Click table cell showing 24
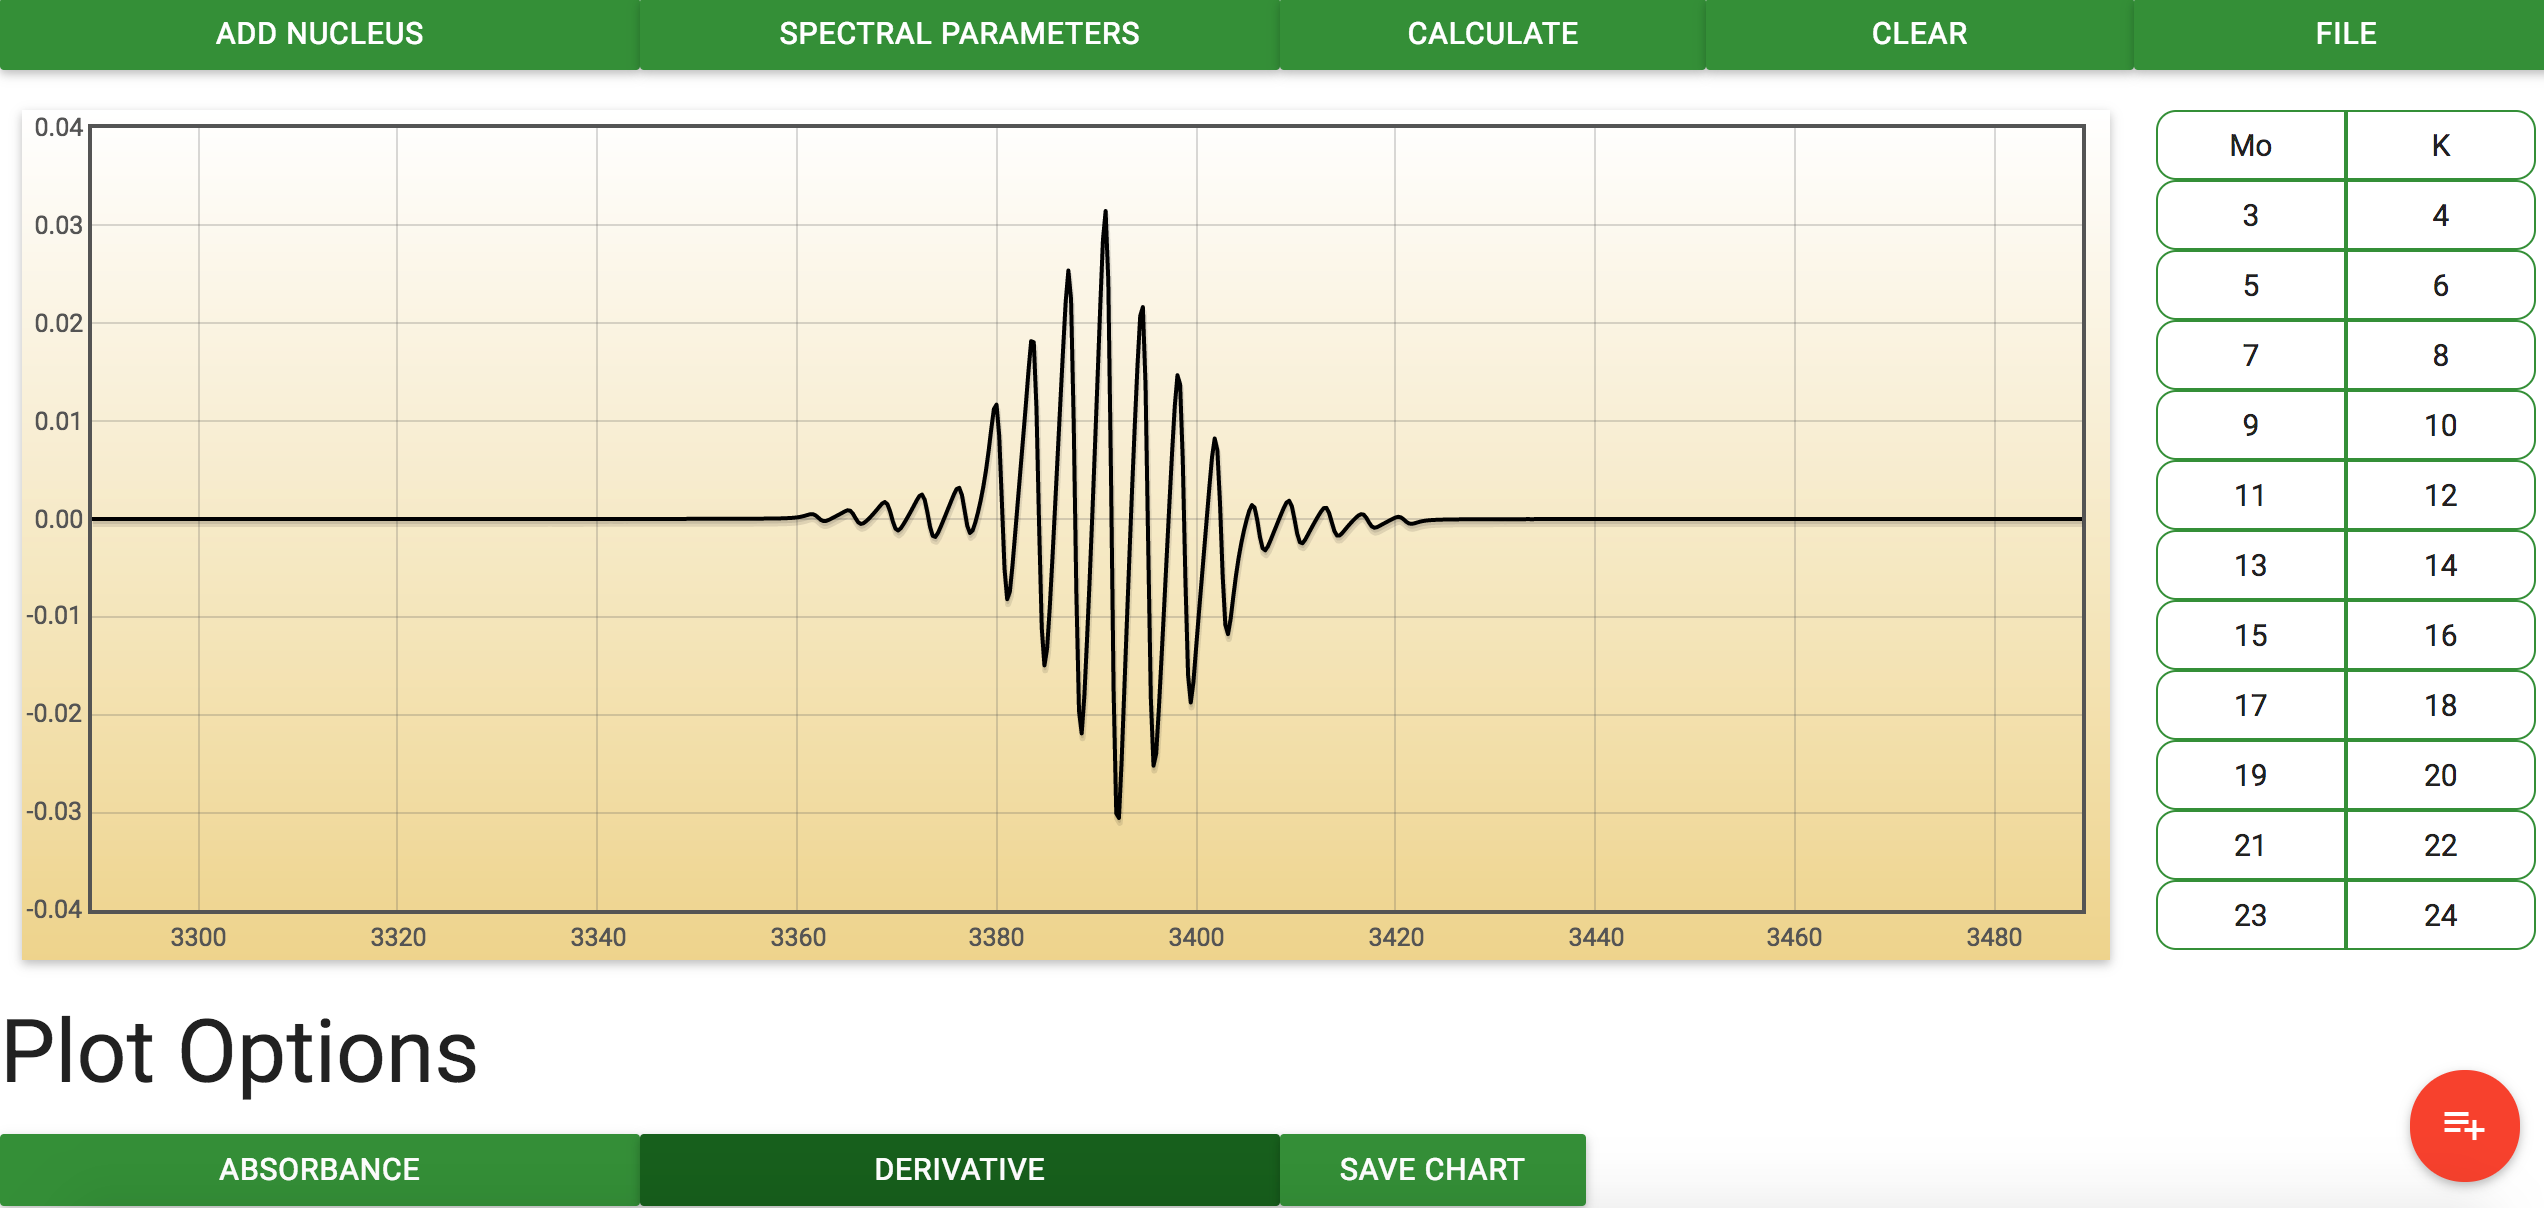The width and height of the screenshot is (2544, 1208). coord(2440,916)
